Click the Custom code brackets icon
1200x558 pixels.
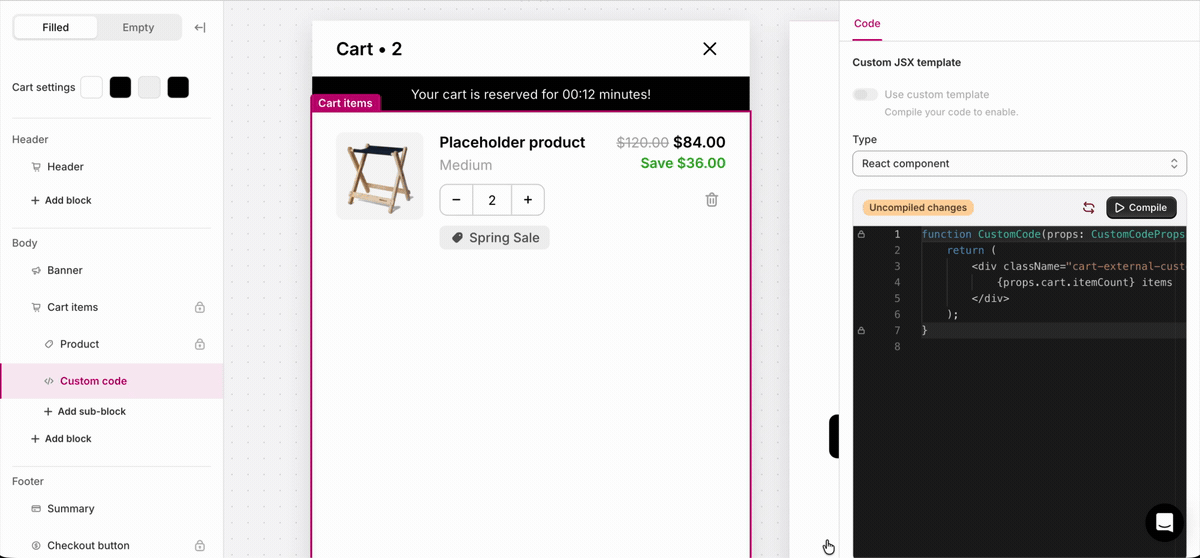click(x=49, y=381)
